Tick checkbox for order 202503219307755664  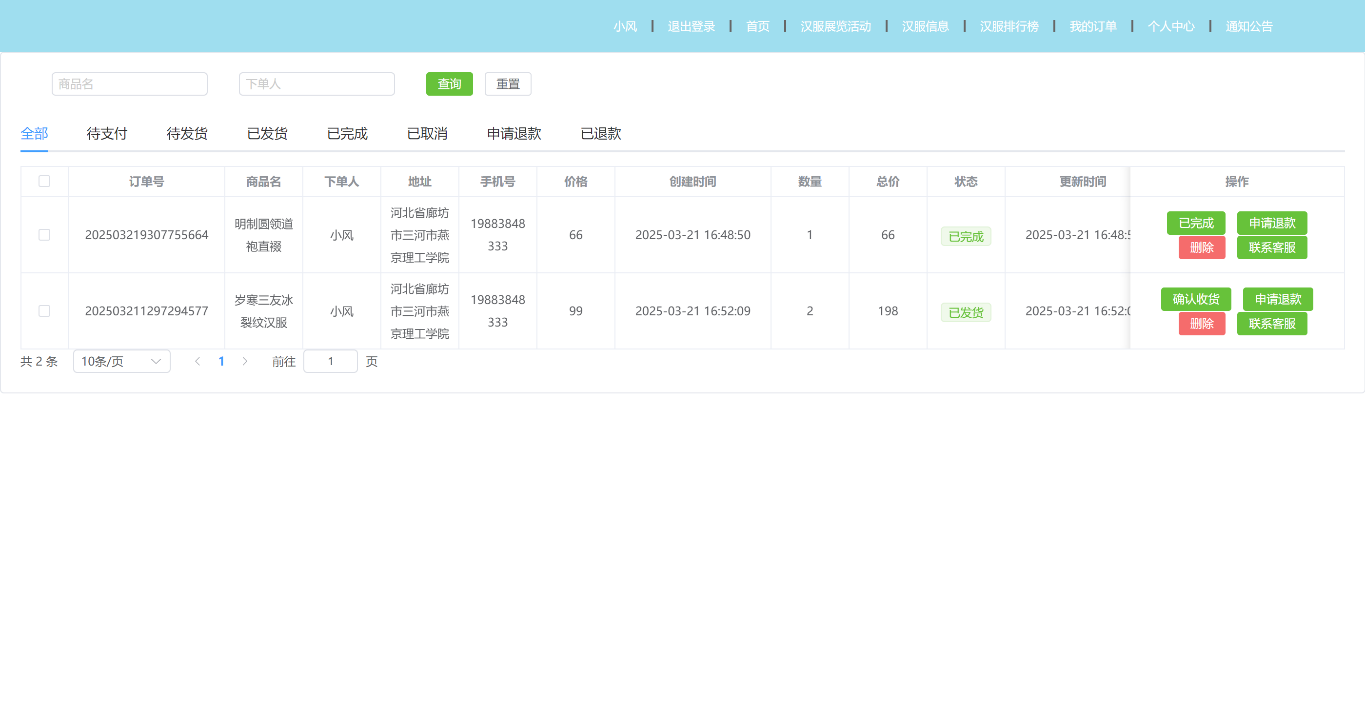(44, 235)
